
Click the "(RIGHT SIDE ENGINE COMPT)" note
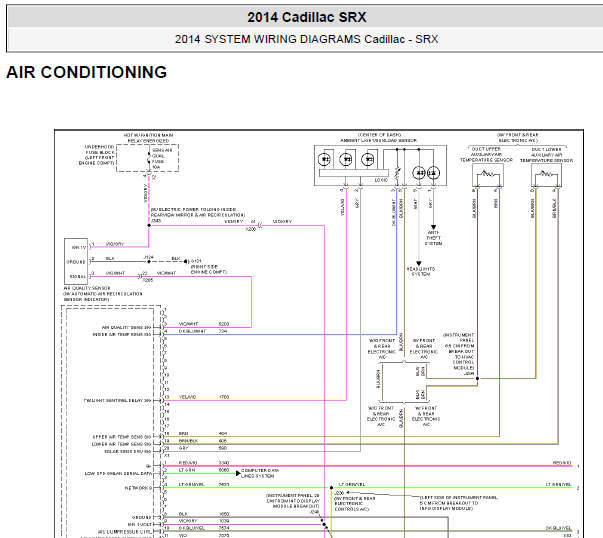209,269
